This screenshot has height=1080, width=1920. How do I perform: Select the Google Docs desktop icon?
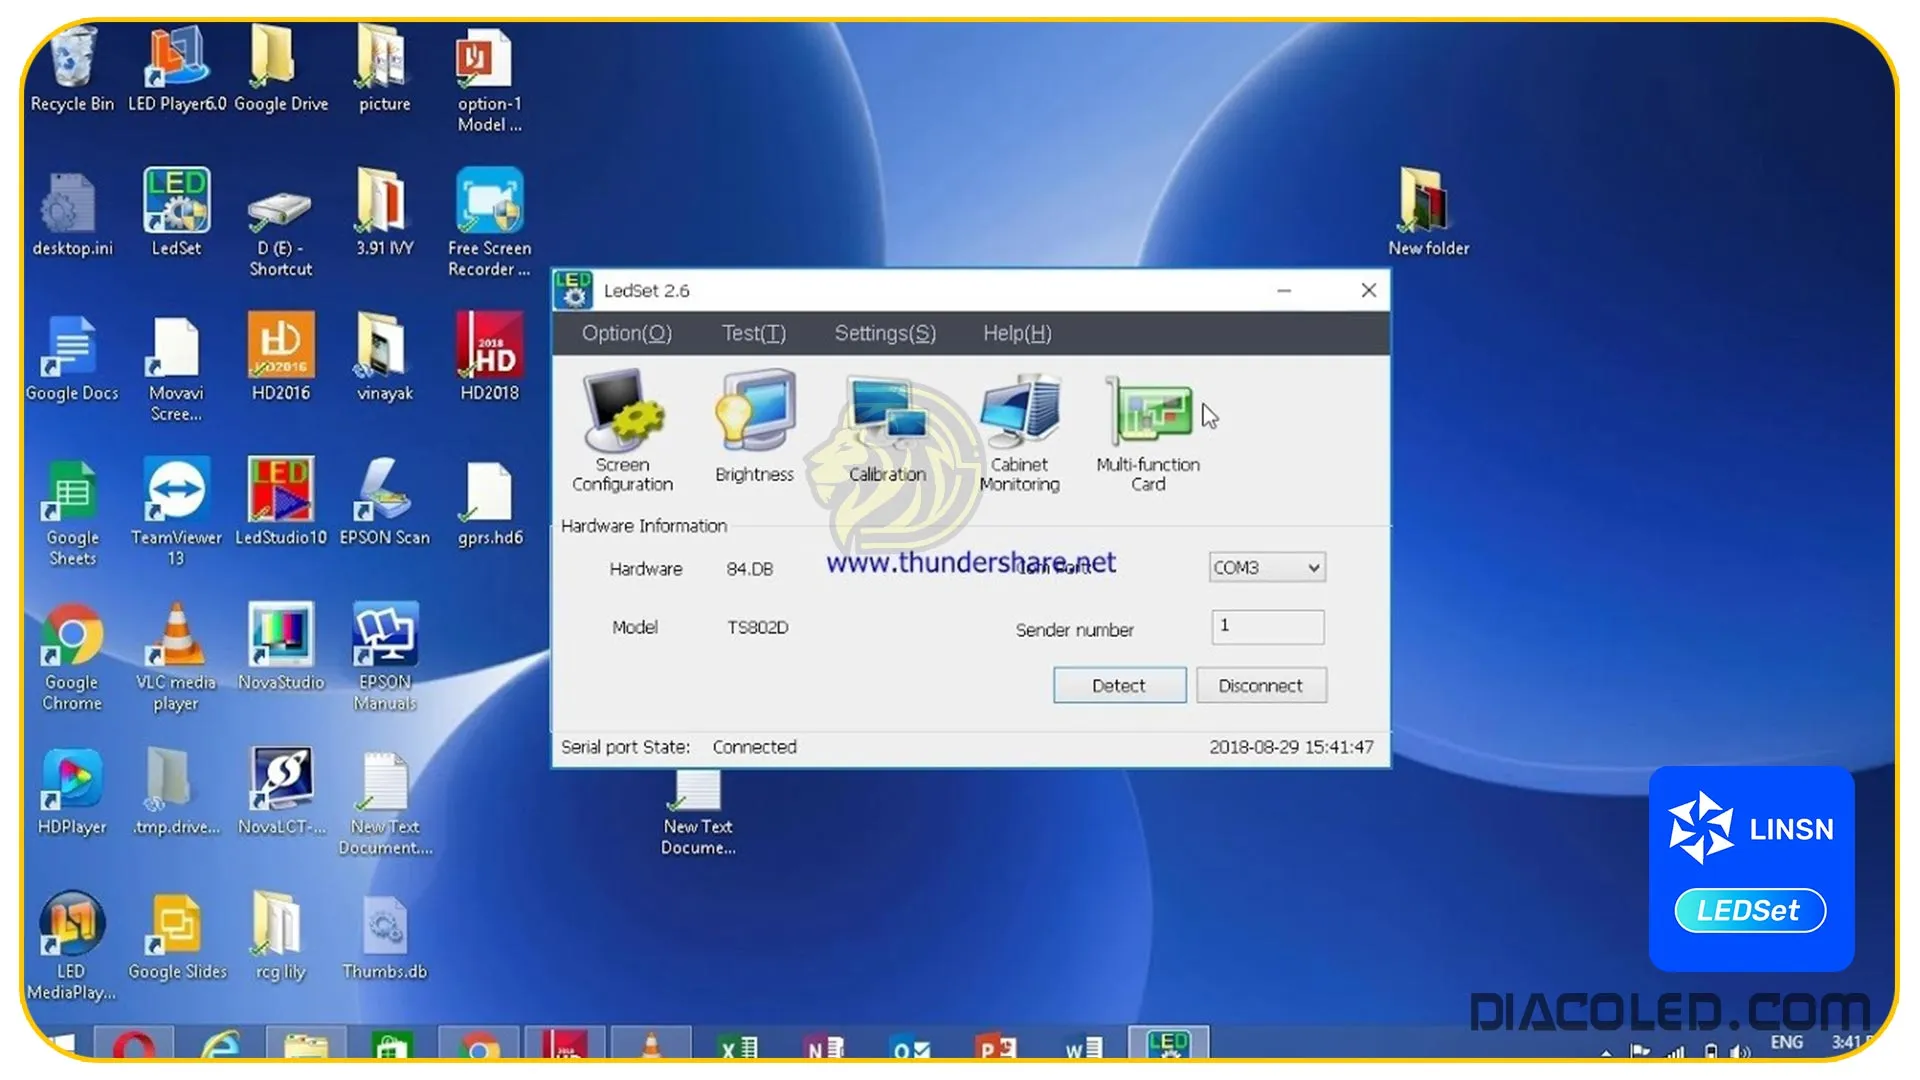coord(72,360)
